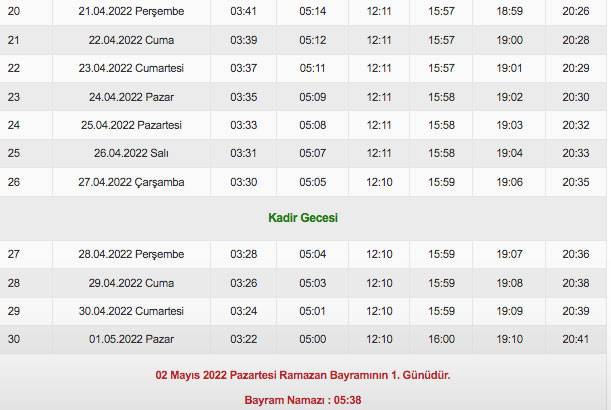Click the 03:41 time cell

(x=243, y=12)
